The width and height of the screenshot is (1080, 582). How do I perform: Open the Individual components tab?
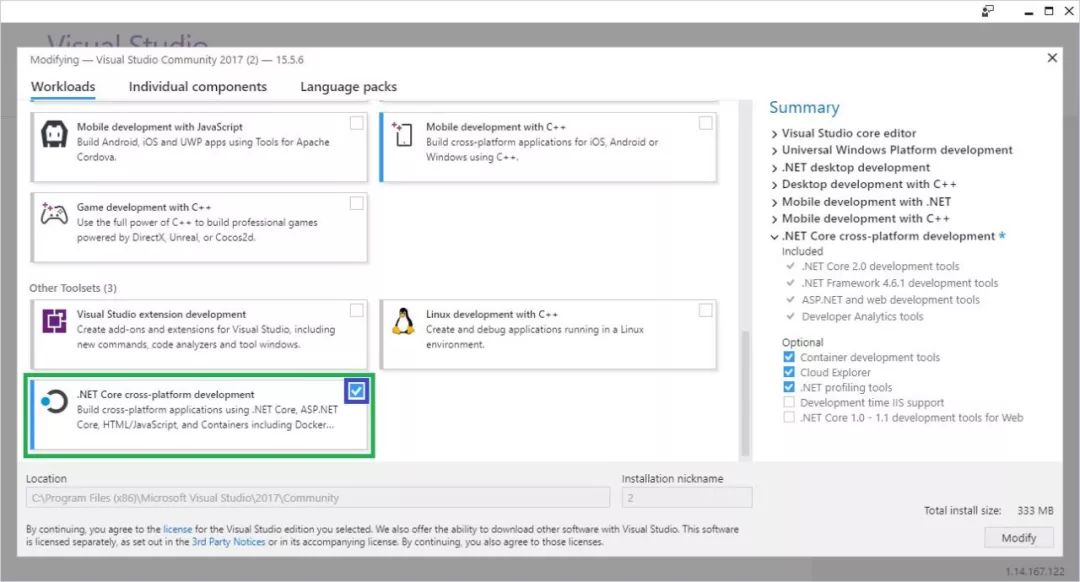[x=198, y=87]
